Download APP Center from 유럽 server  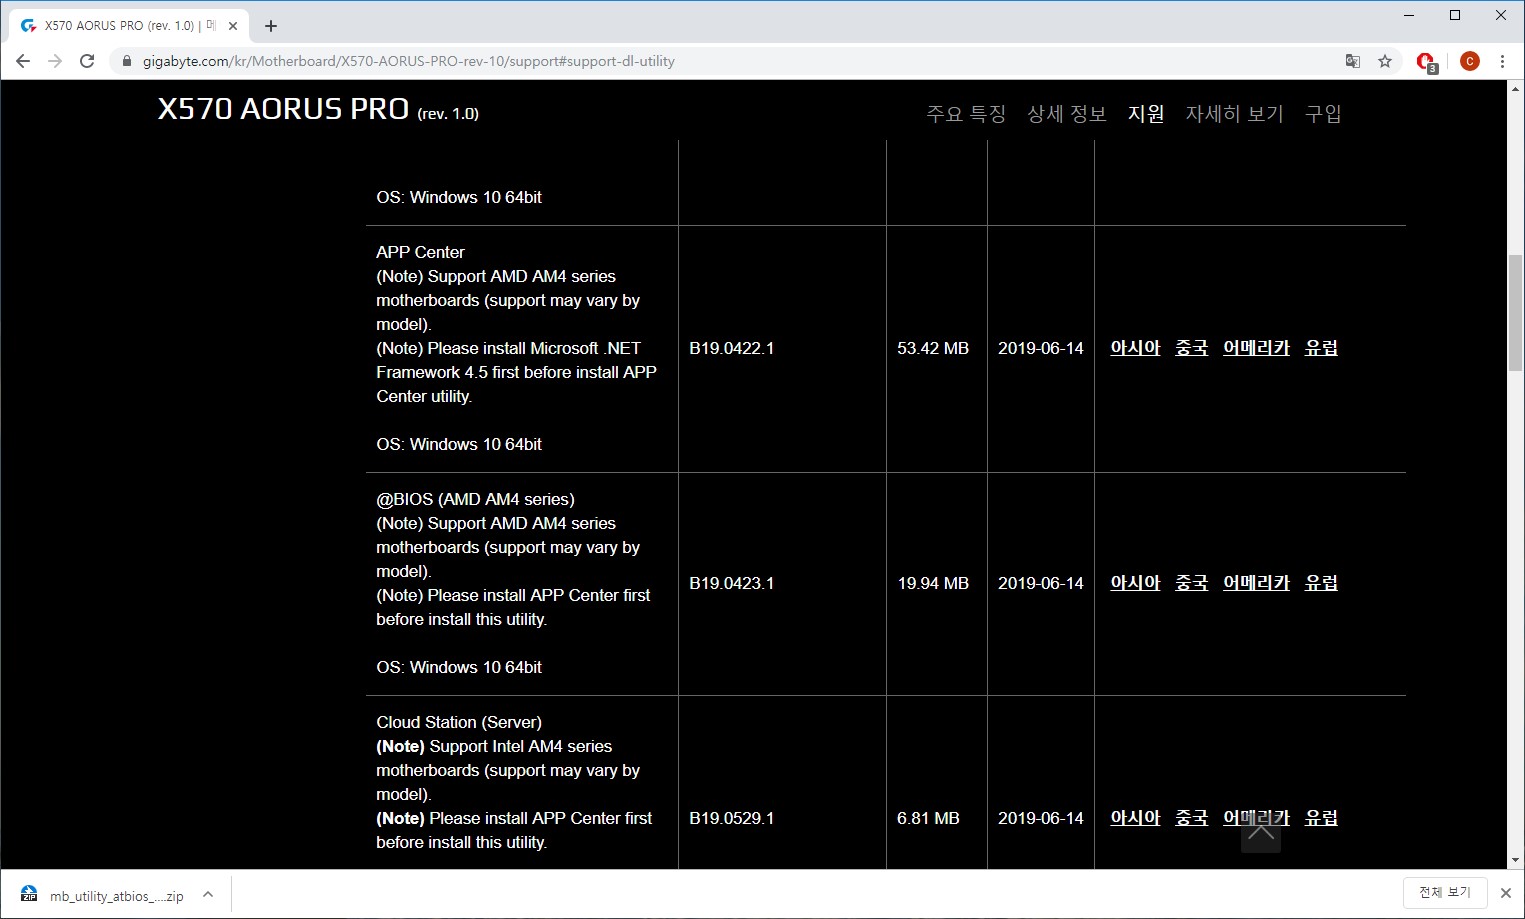pos(1321,348)
